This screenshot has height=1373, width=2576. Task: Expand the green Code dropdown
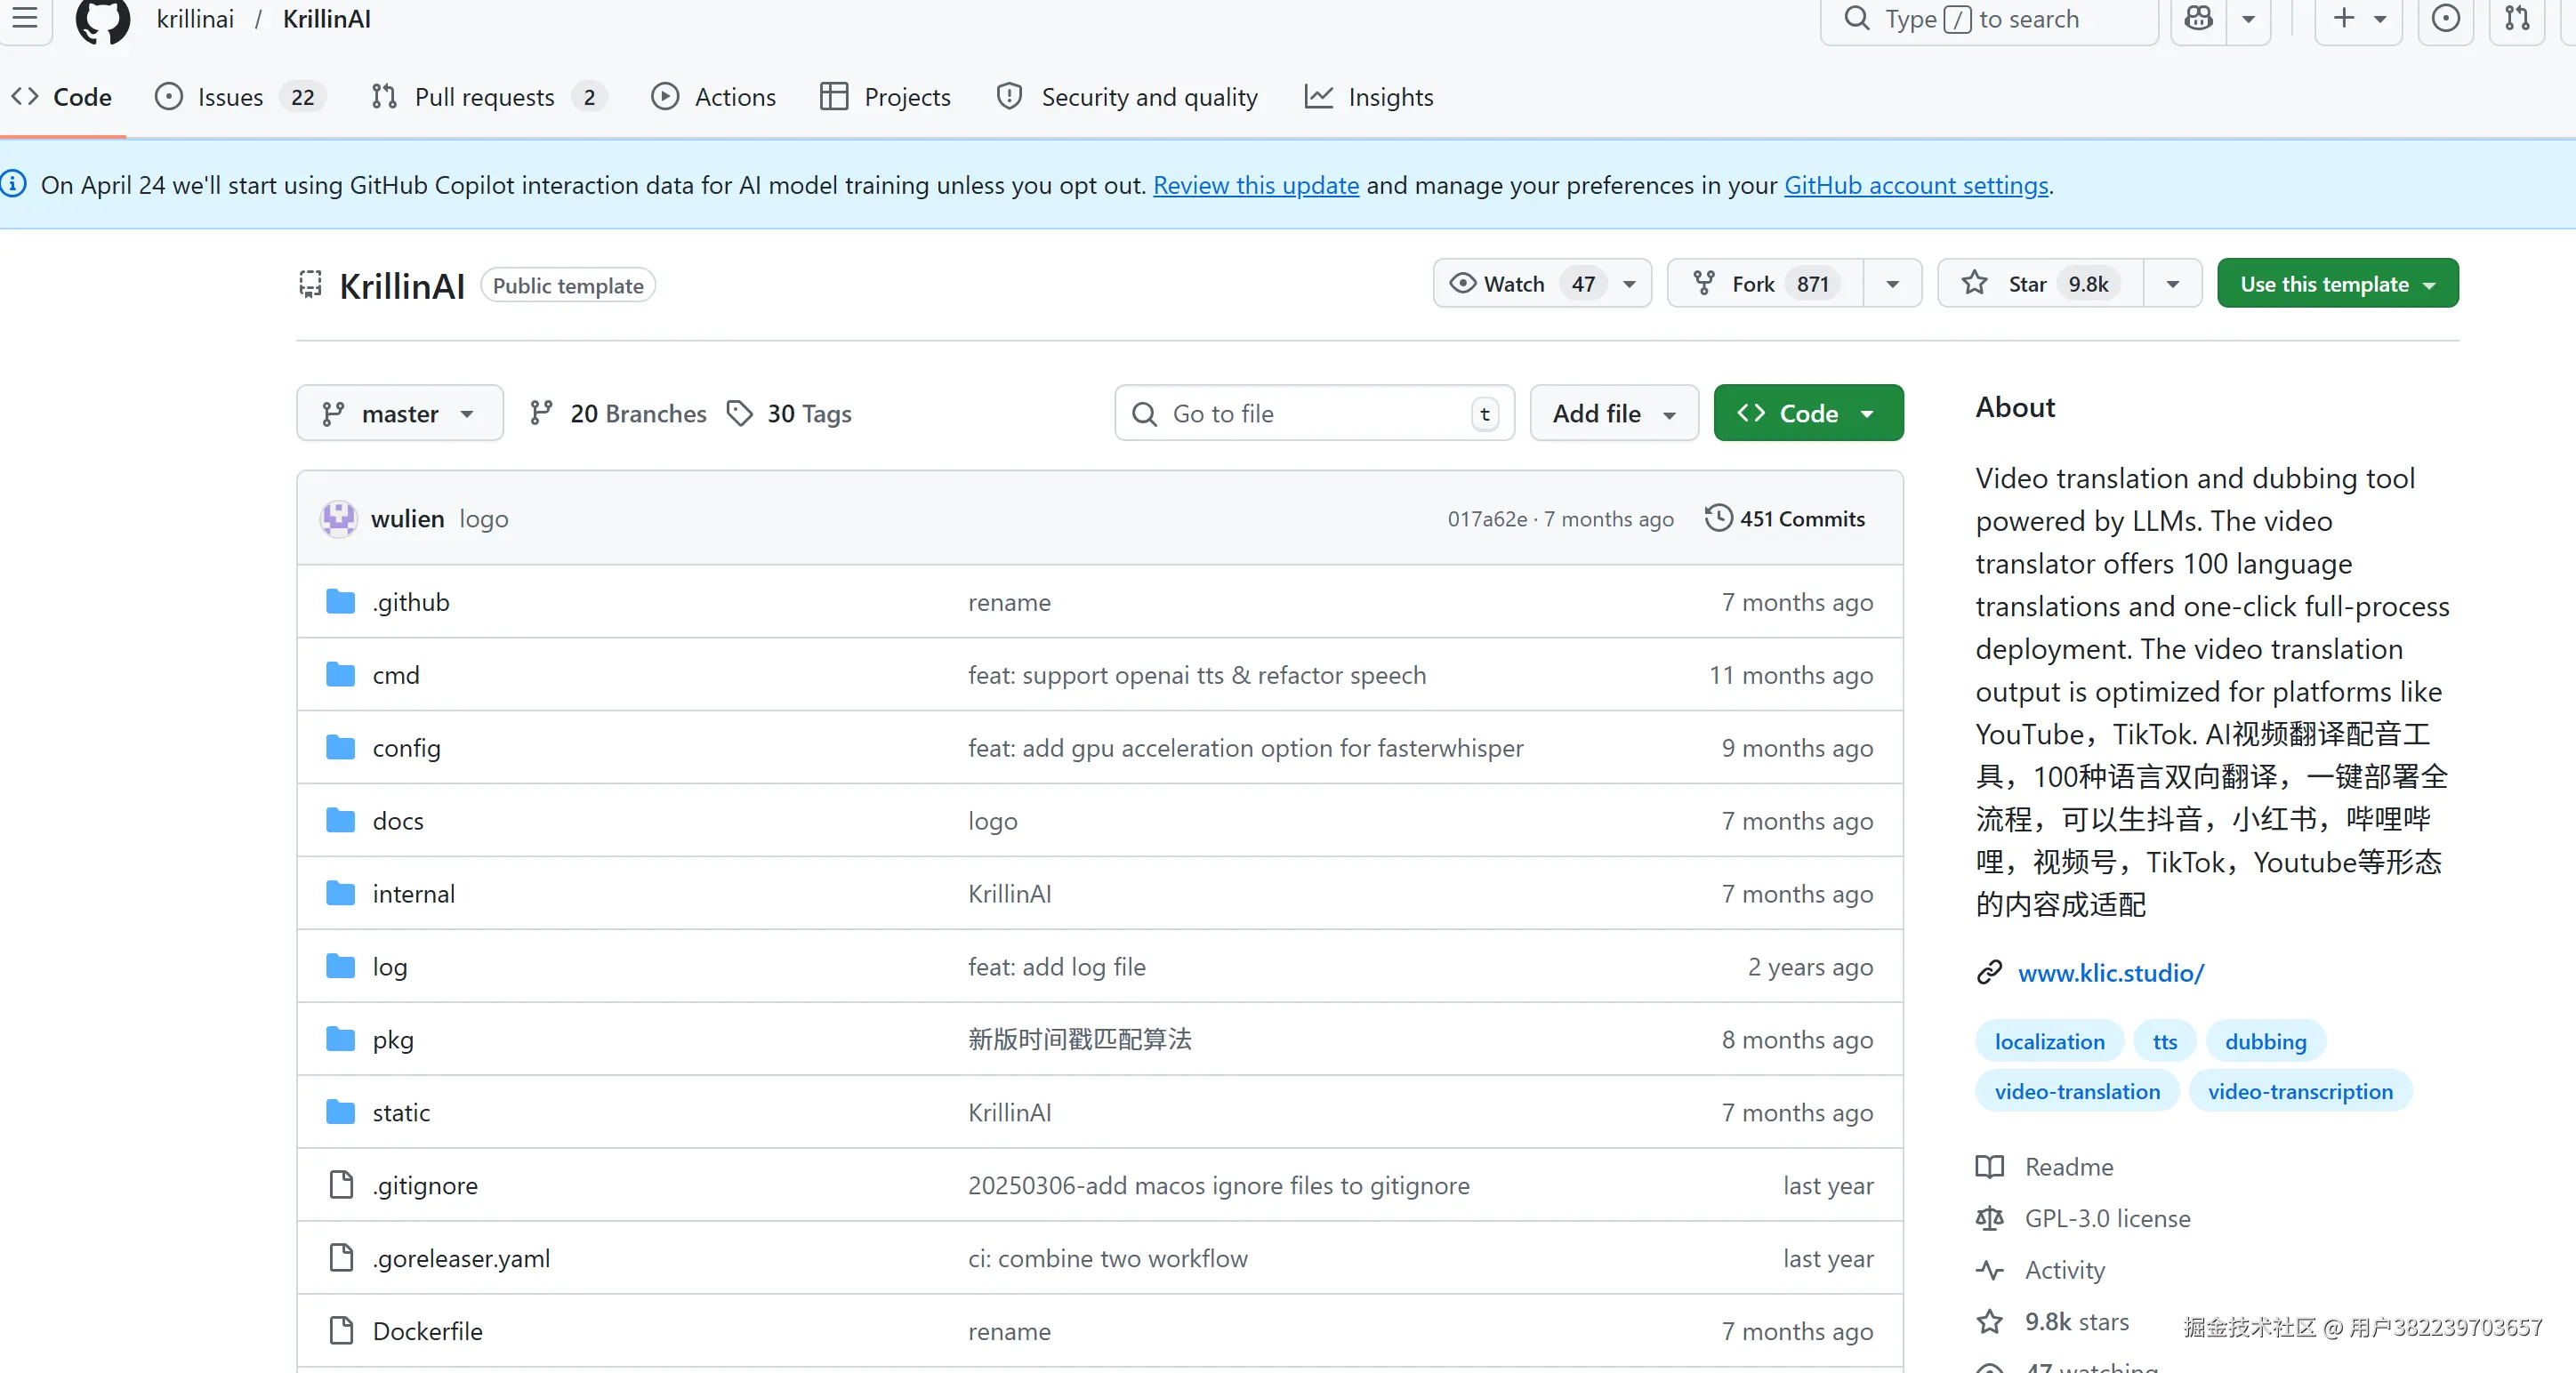(x=1807, y=413)
